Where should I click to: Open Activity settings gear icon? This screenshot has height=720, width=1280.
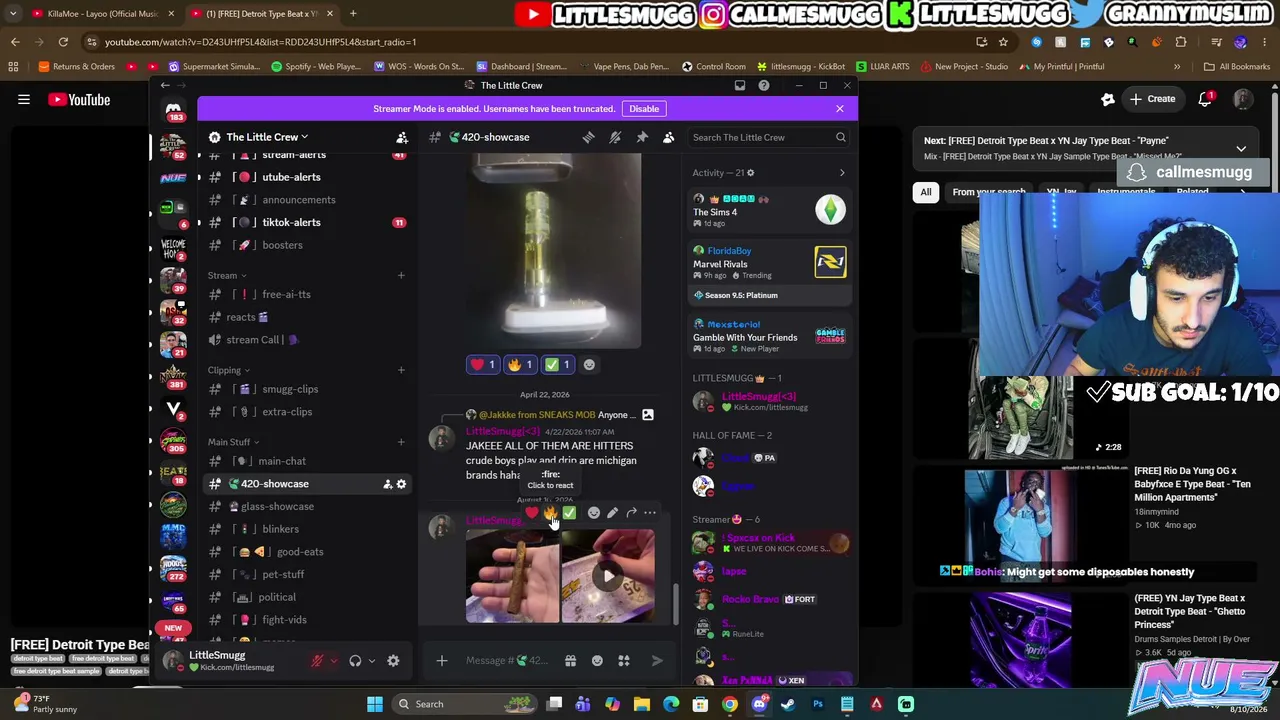pyautogui.click(x=751, y=173)
